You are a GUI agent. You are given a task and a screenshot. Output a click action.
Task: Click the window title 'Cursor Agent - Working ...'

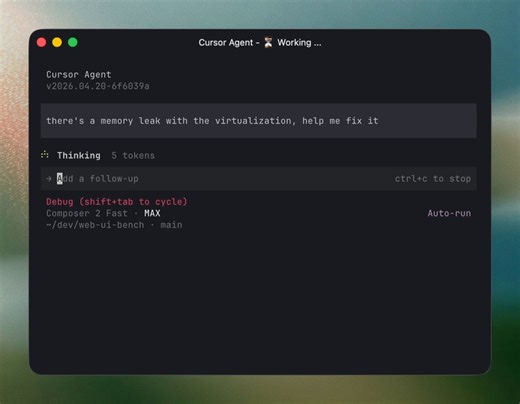pyautogui.click(x=260, y=43)
